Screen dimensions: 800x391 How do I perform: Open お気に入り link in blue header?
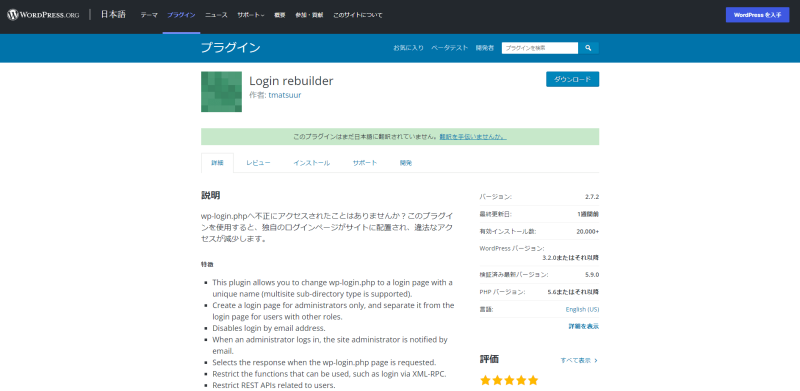[x=408, y=48]
